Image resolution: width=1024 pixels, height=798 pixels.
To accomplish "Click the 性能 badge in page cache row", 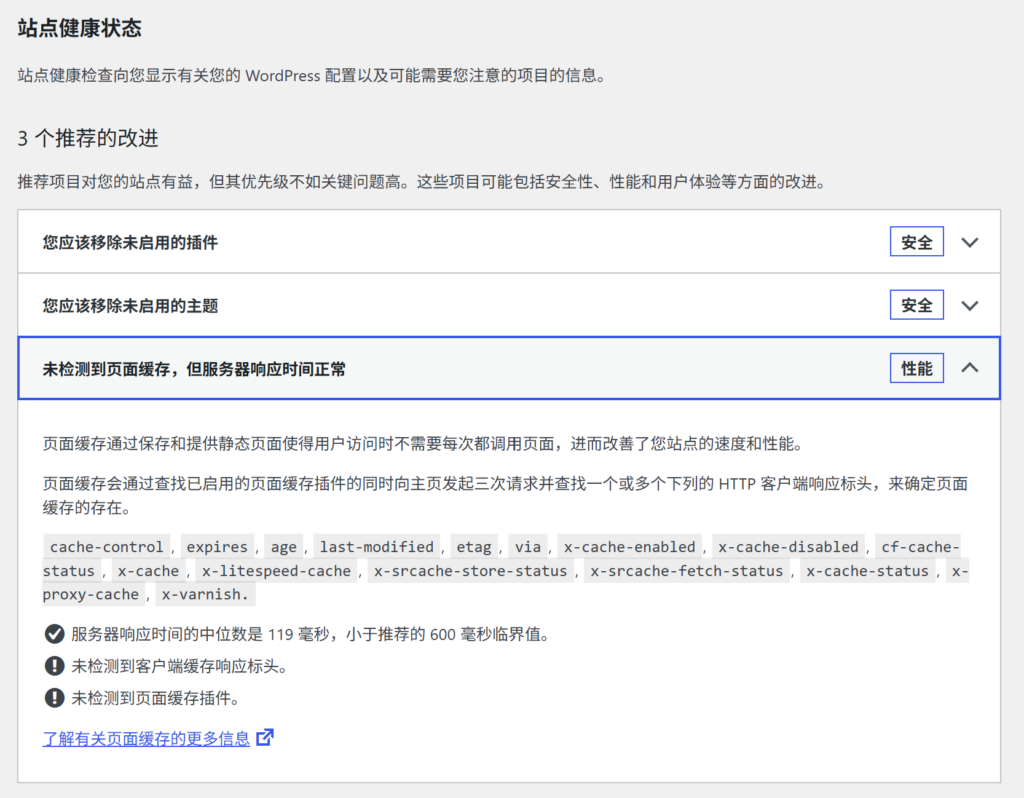I will (x=916, y=368).
